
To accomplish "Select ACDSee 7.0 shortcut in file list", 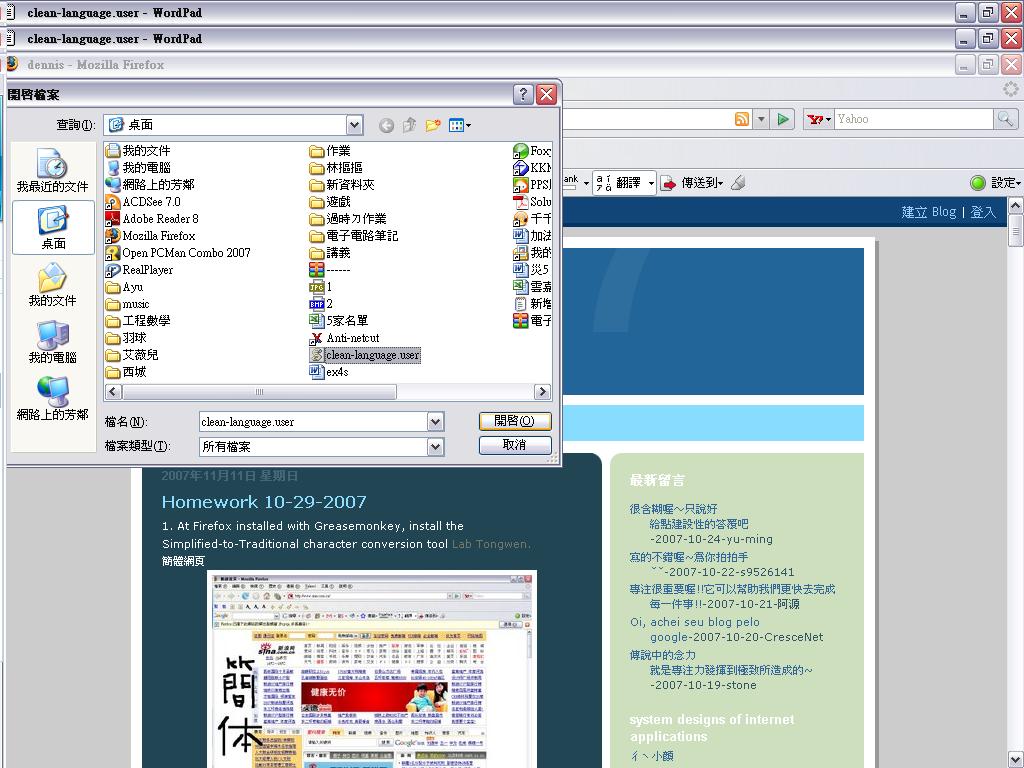I will click(x=143, y=202).
